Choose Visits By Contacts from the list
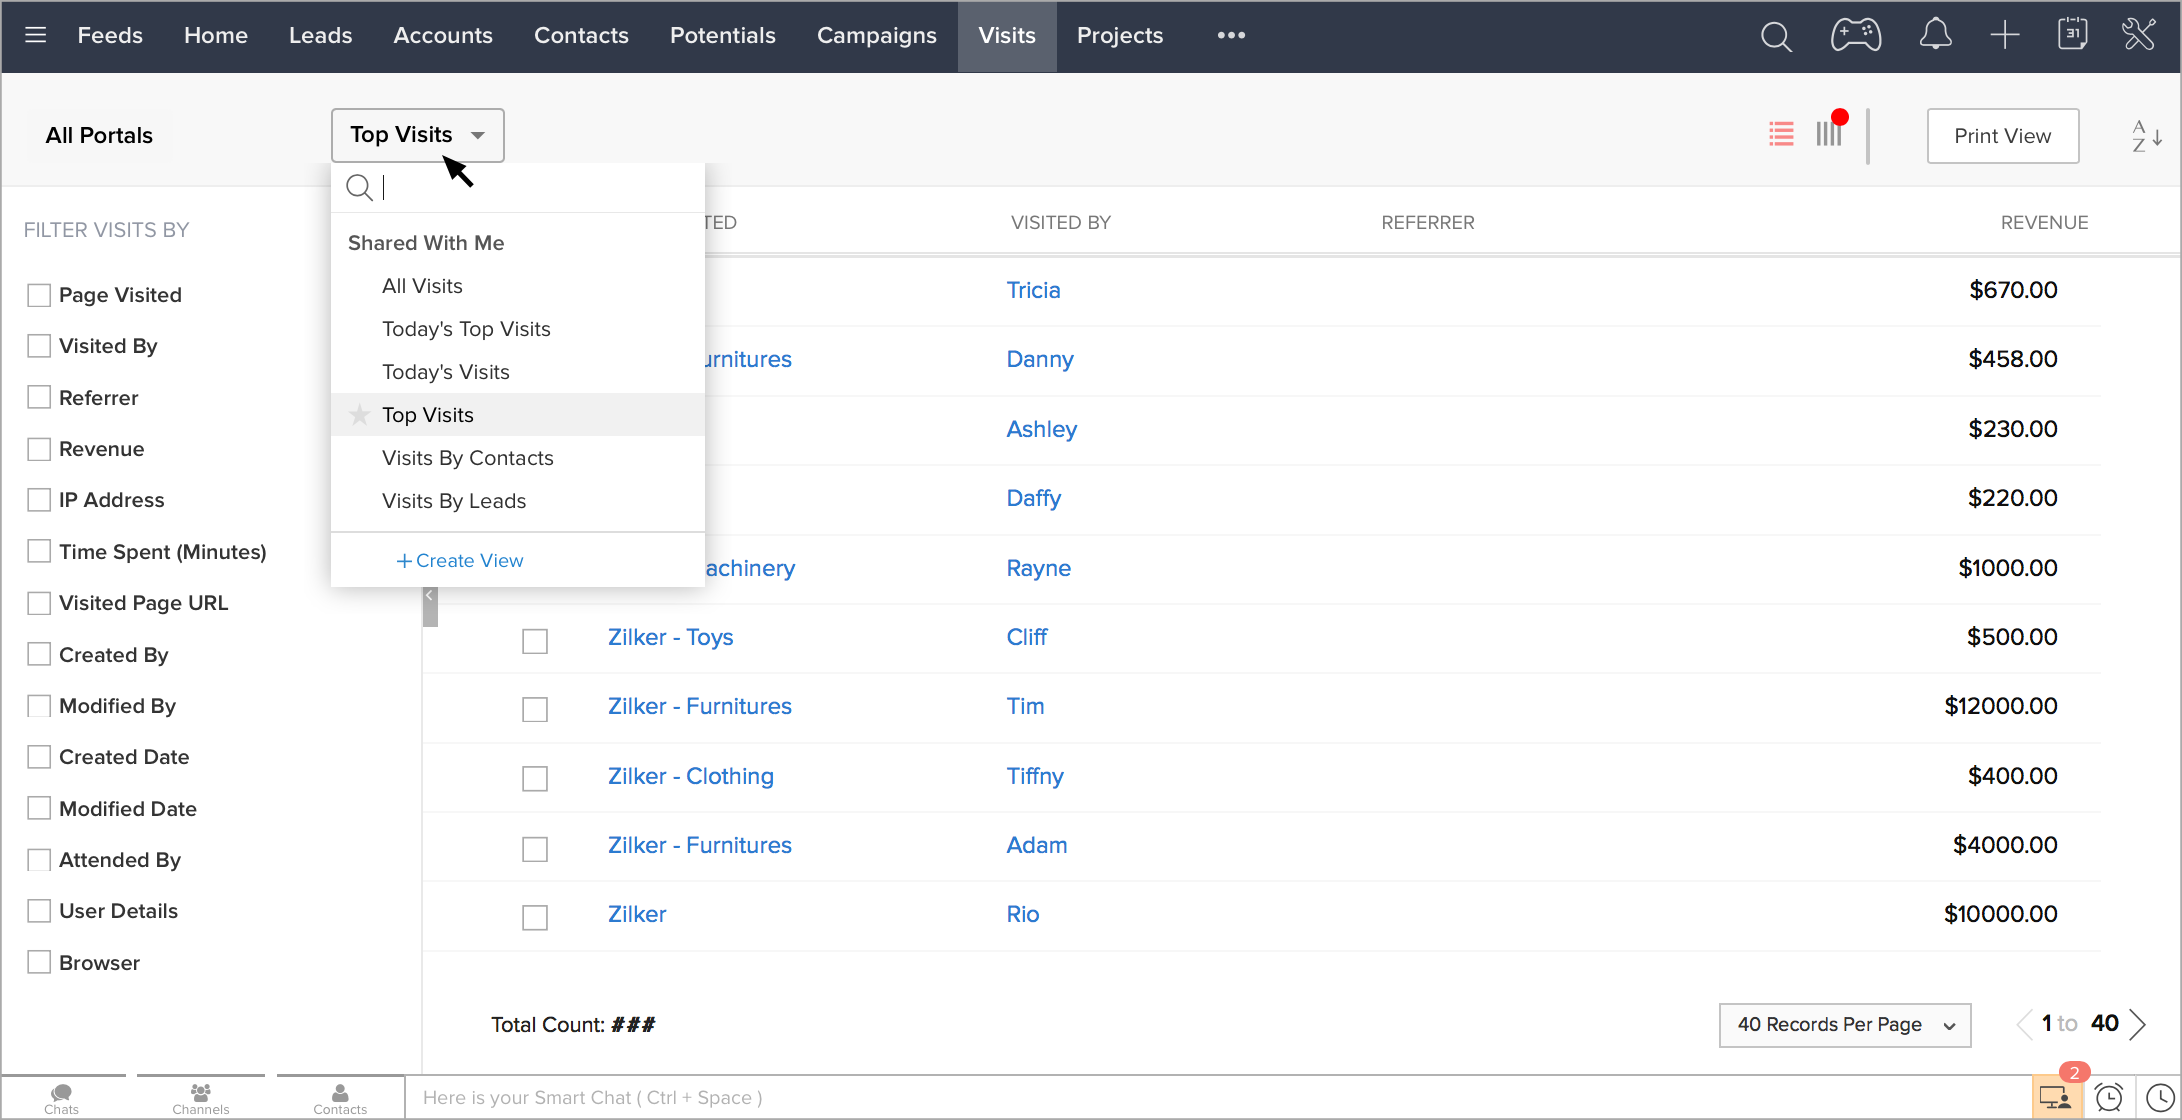 467,458
